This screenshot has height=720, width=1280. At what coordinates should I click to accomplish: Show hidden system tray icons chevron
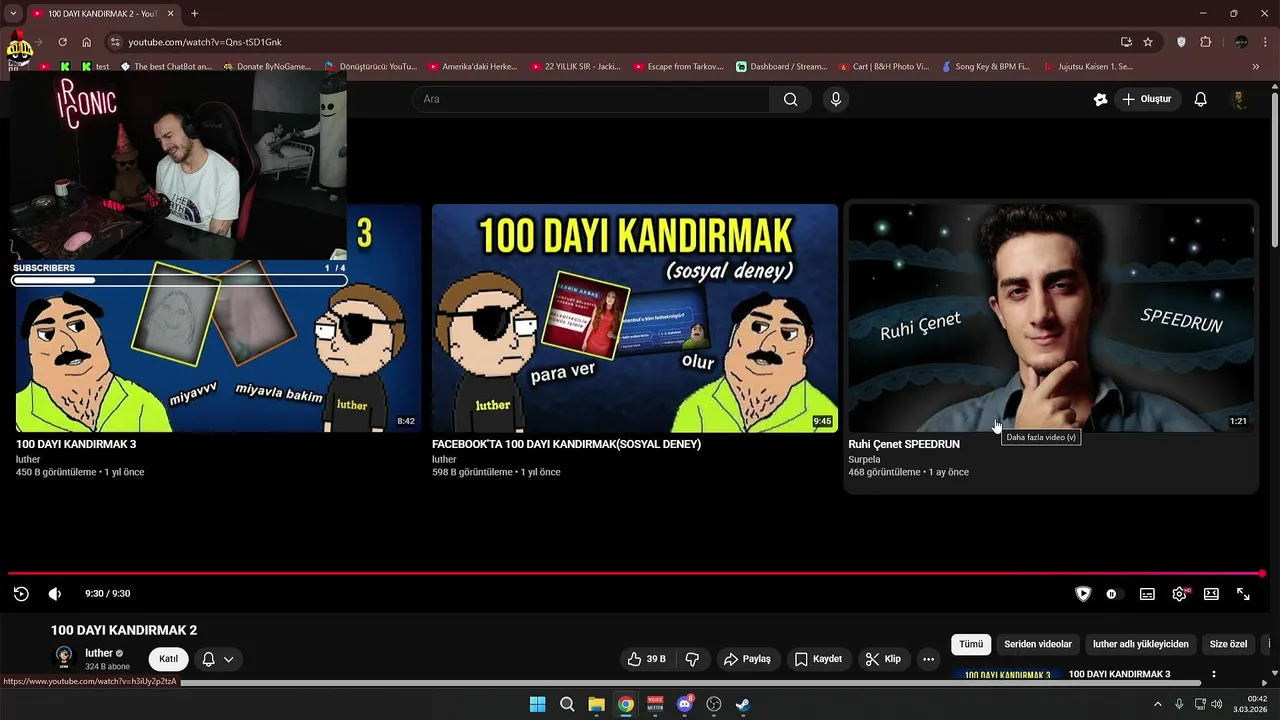click(x=1158, y=704)
